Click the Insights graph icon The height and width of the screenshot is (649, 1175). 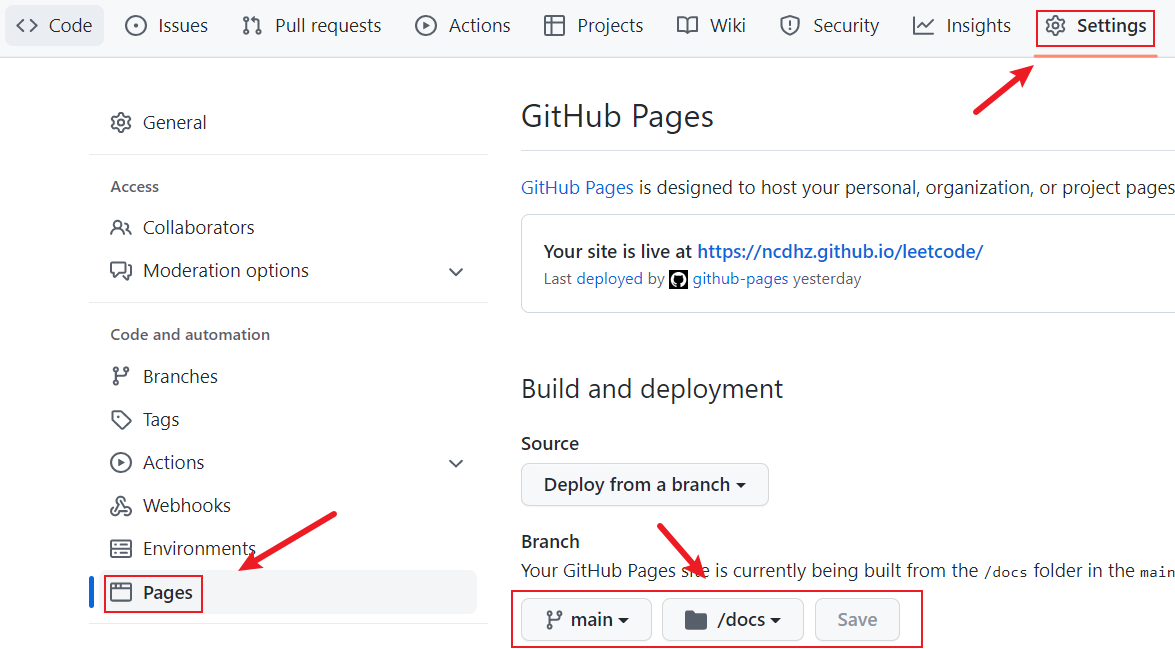click(923, 25)
